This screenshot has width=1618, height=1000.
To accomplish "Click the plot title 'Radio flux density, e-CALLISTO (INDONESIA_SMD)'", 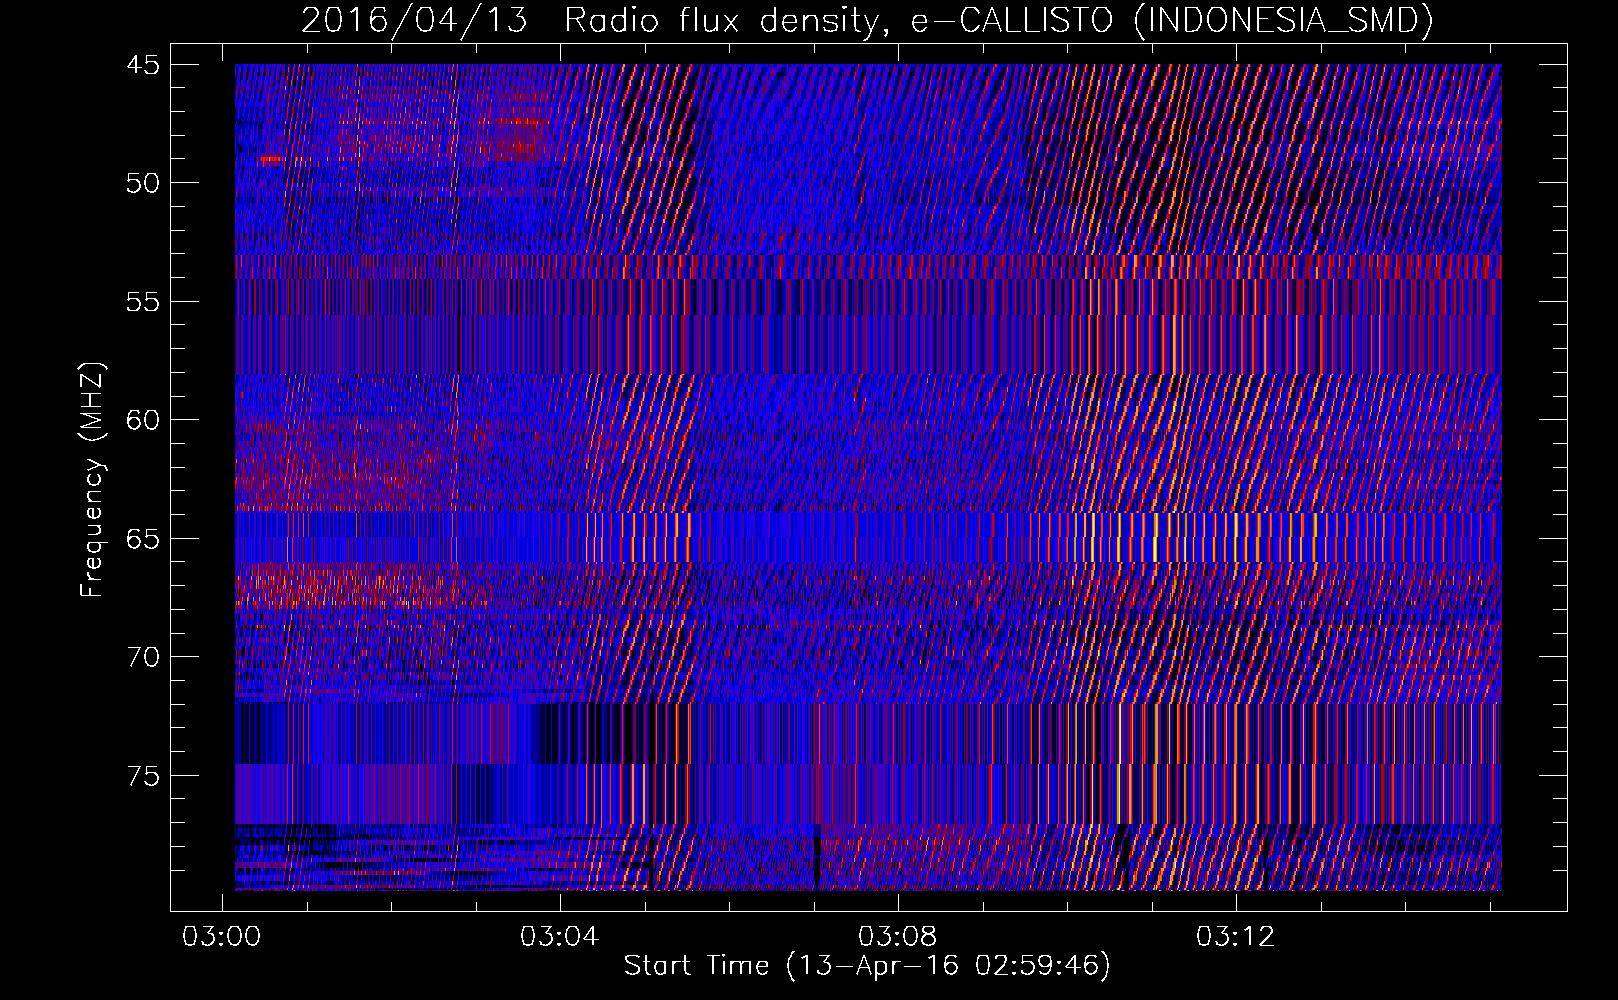I will [x=999, y=20].
